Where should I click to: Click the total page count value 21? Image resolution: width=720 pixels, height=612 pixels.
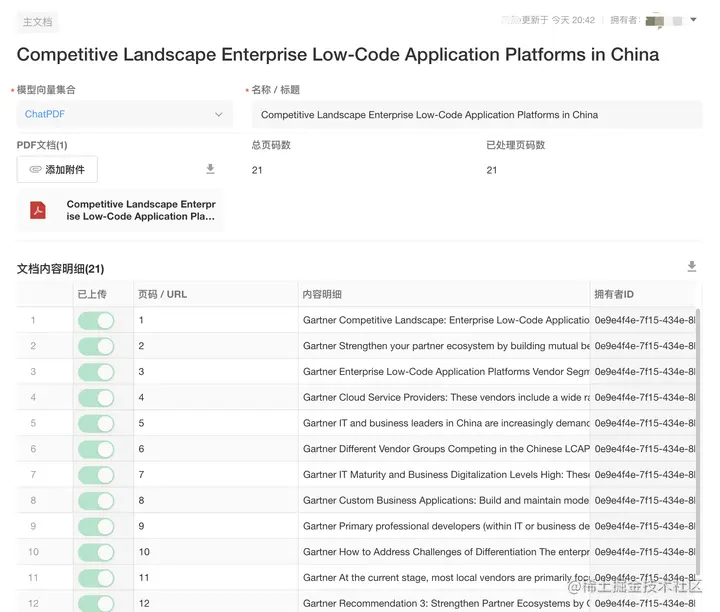point(257,170)
